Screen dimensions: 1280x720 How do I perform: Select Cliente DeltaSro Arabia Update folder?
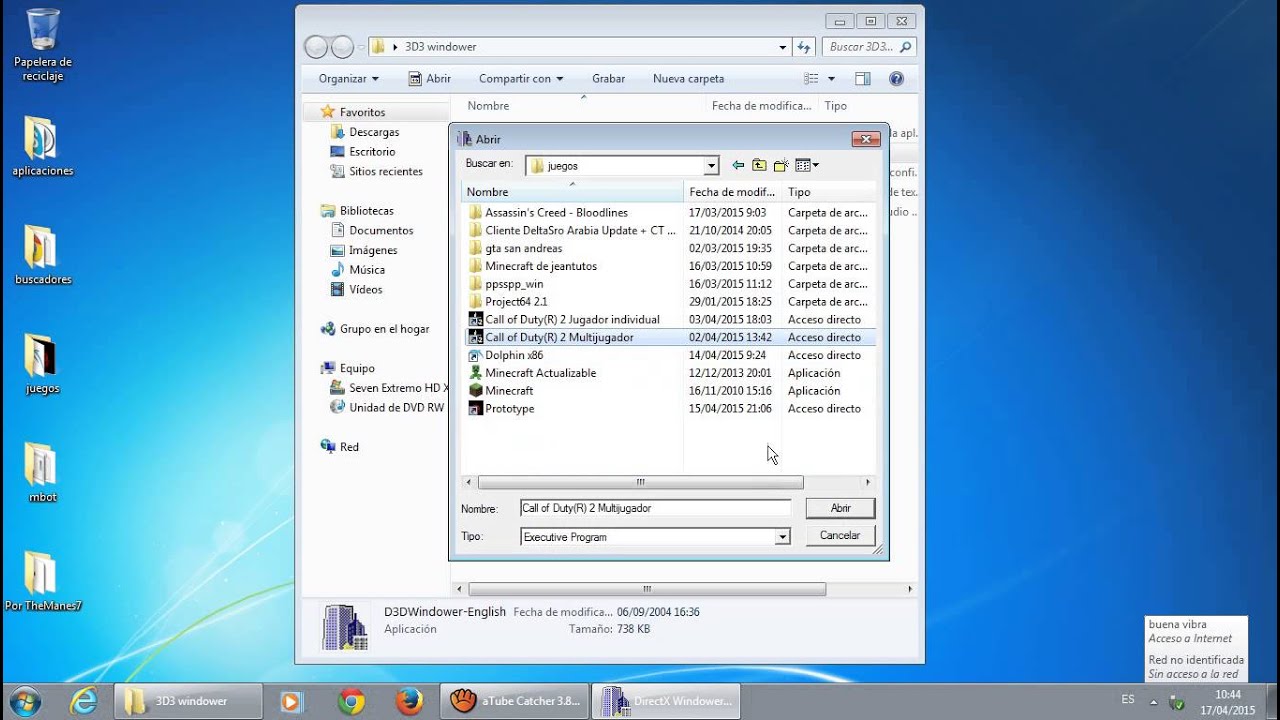point(580,230)
